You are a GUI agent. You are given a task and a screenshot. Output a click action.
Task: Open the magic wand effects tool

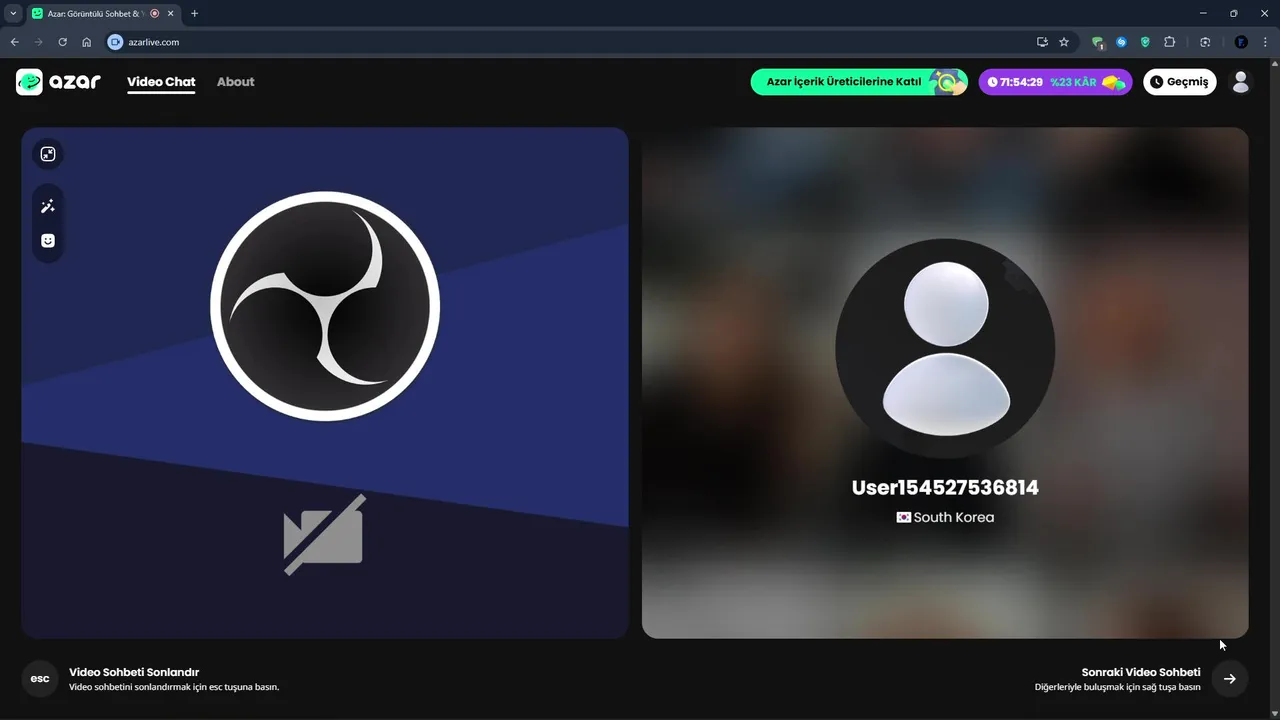(48, 206)
